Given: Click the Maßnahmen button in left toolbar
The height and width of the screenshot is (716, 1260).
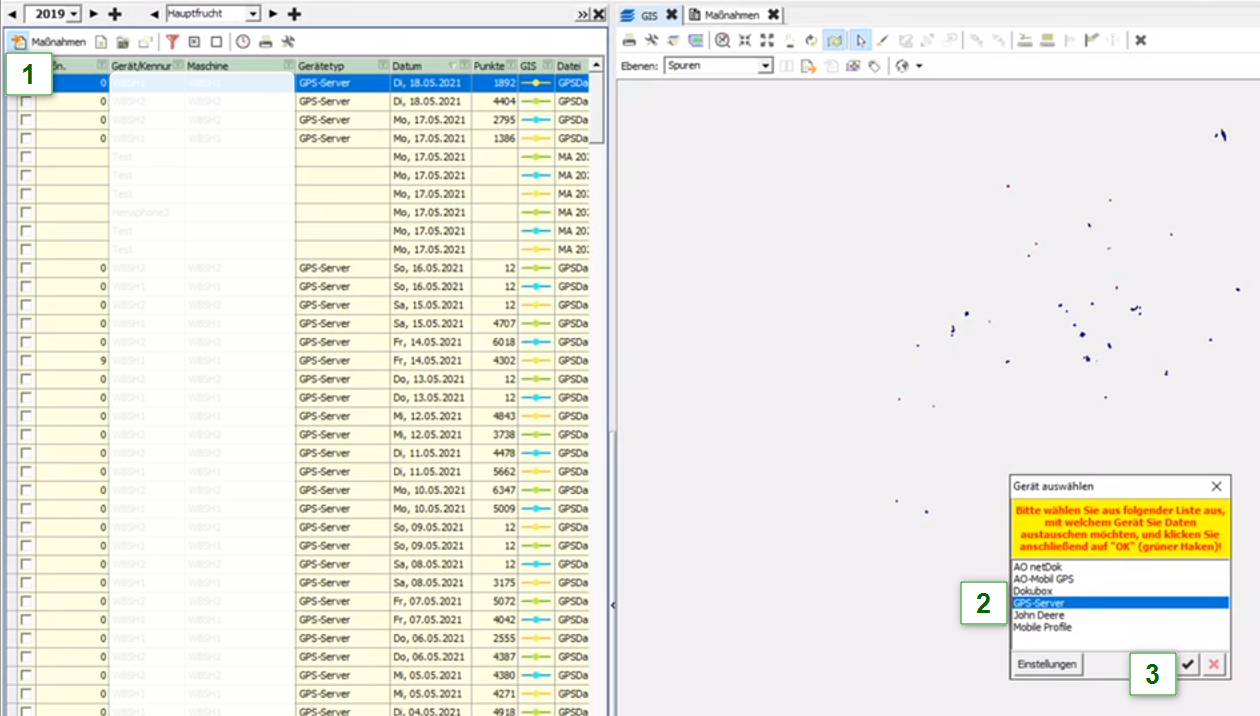Looking at the screenshot, I should 49,42.
